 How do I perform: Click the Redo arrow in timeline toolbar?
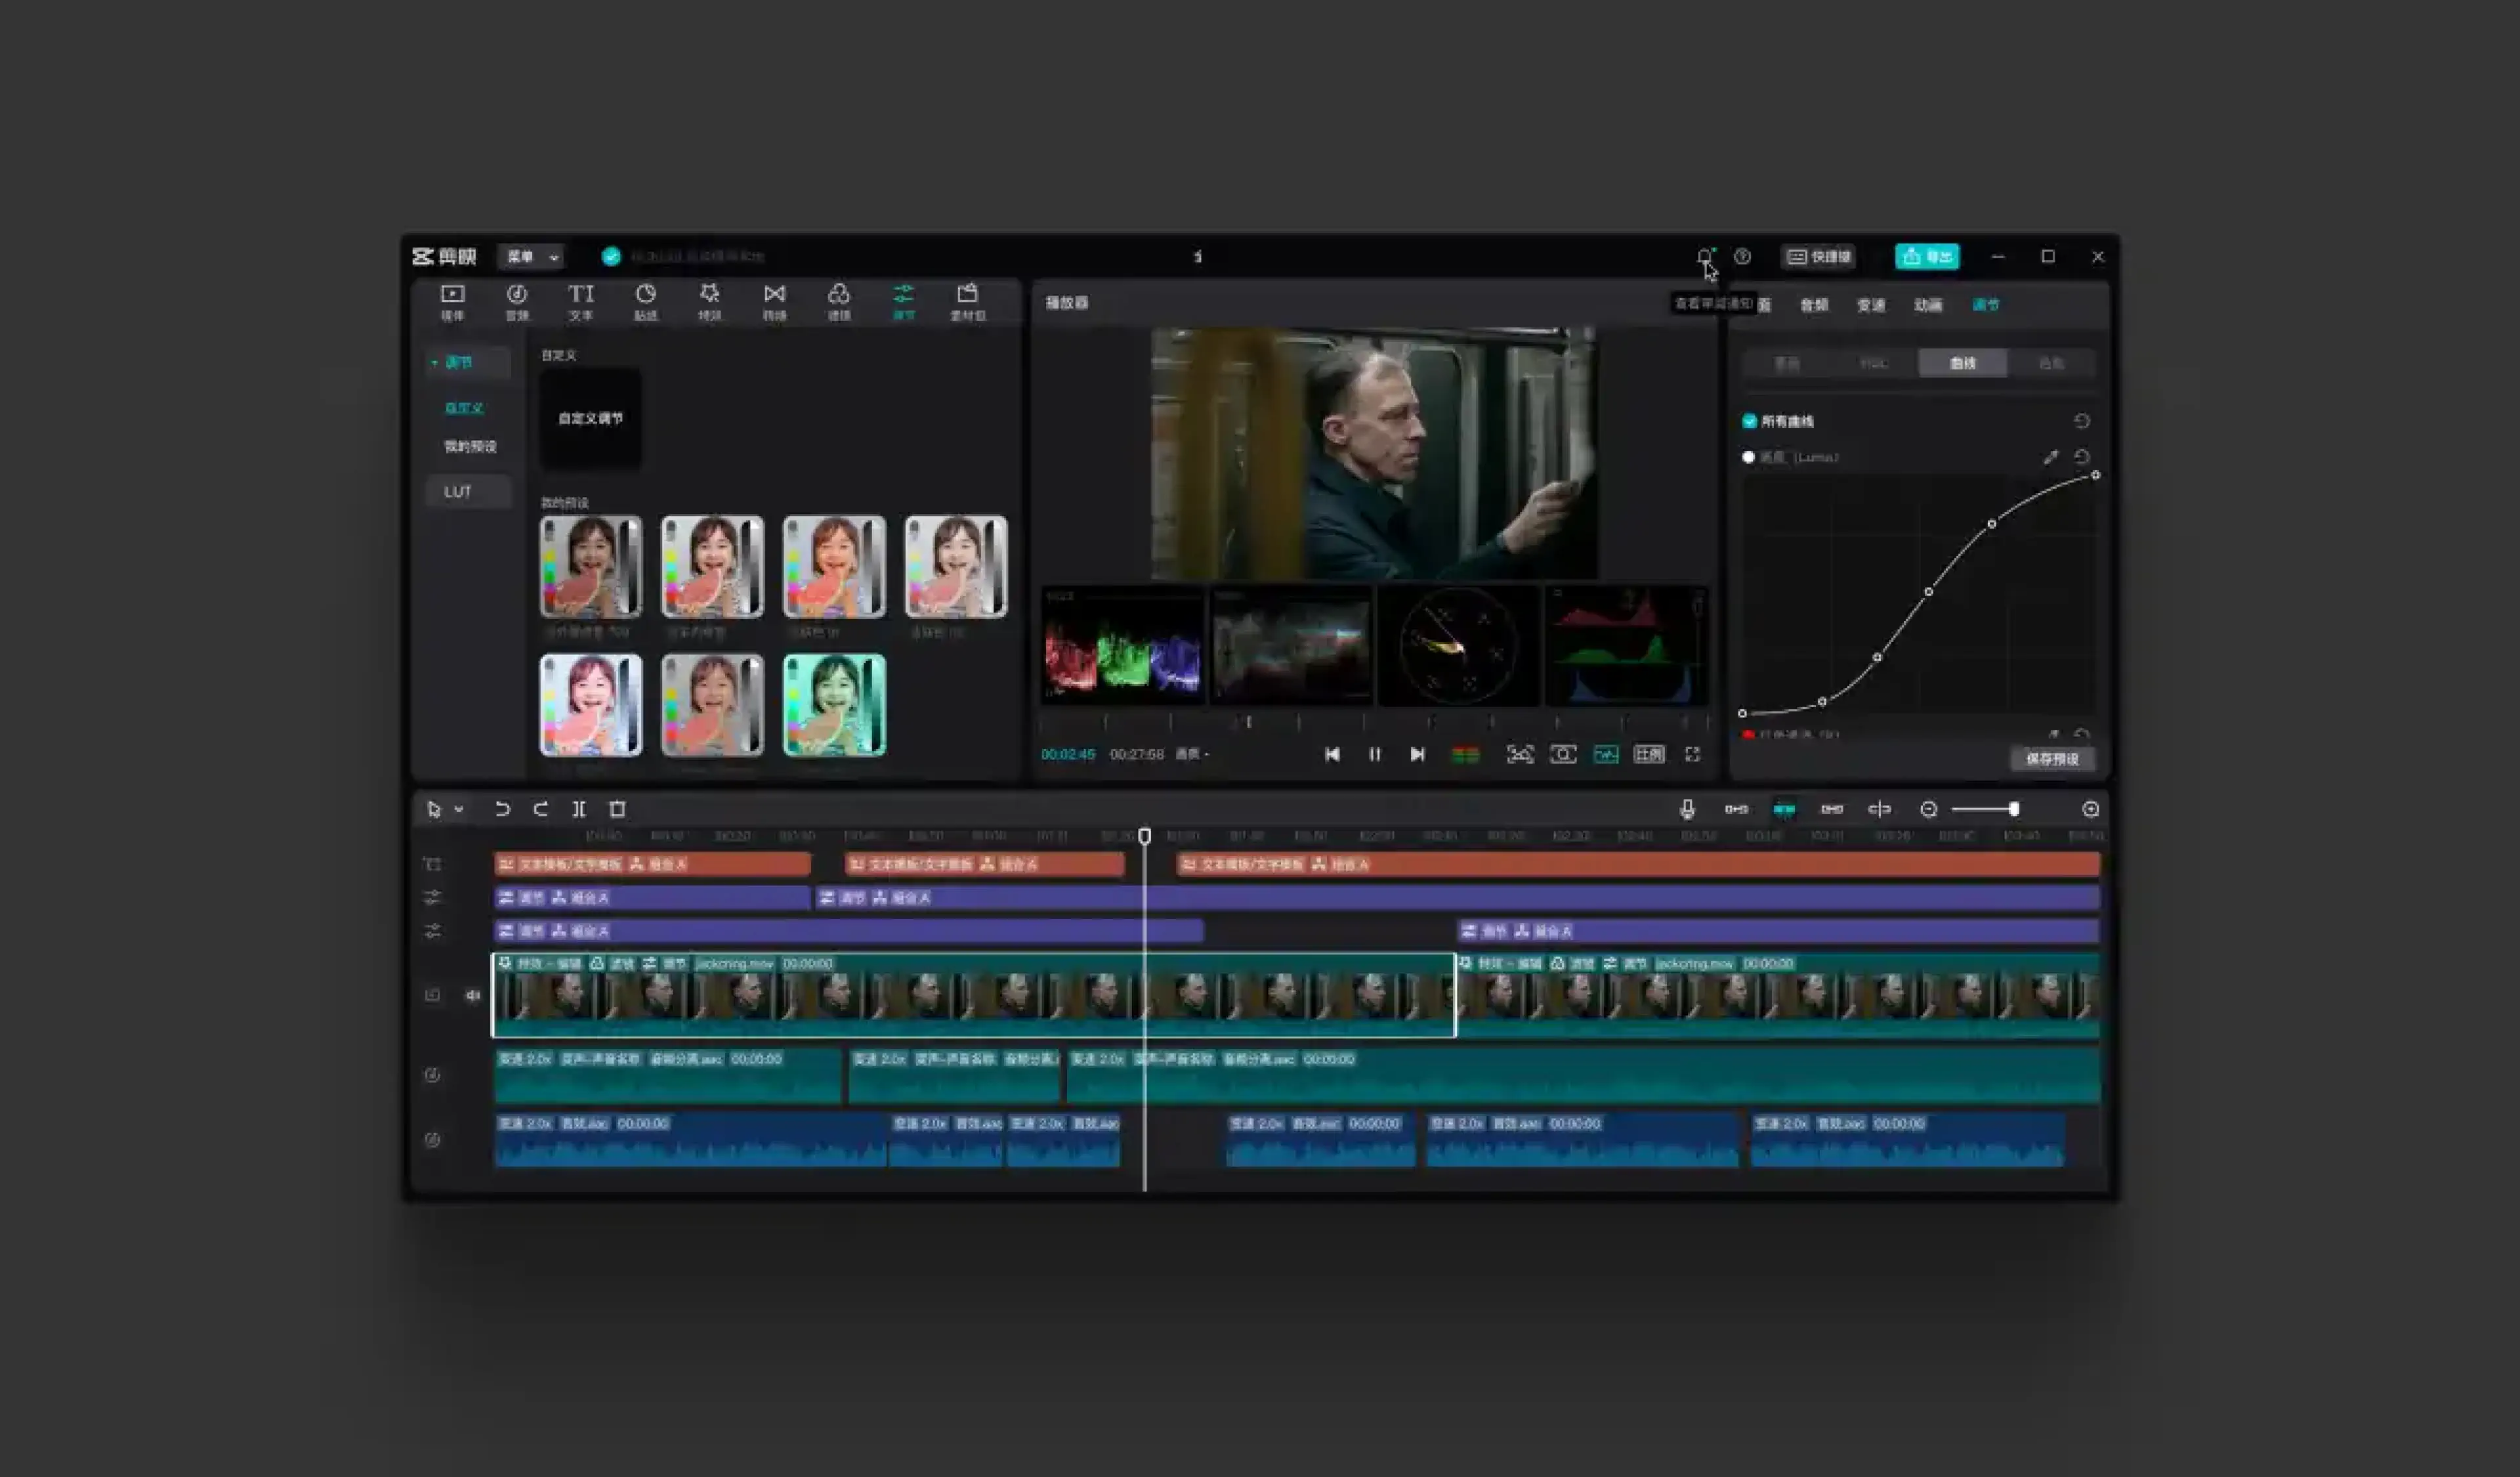pos(540,809)
